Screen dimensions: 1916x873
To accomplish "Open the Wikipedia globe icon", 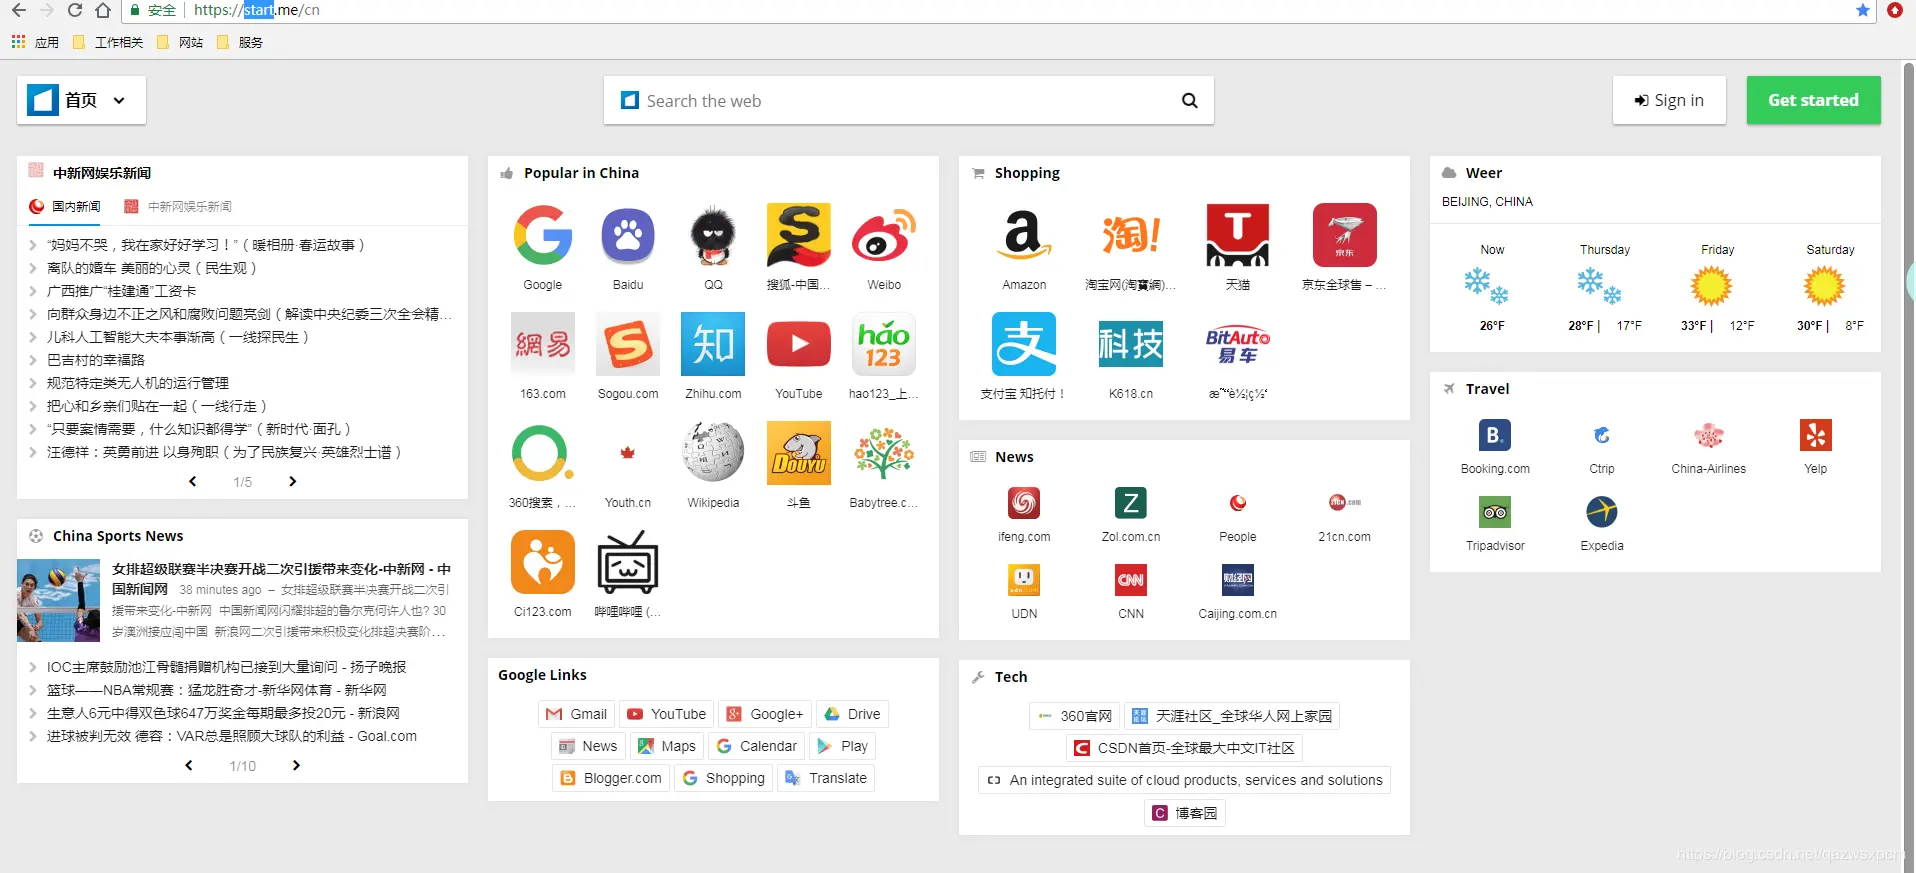I will tap(713, 453).
